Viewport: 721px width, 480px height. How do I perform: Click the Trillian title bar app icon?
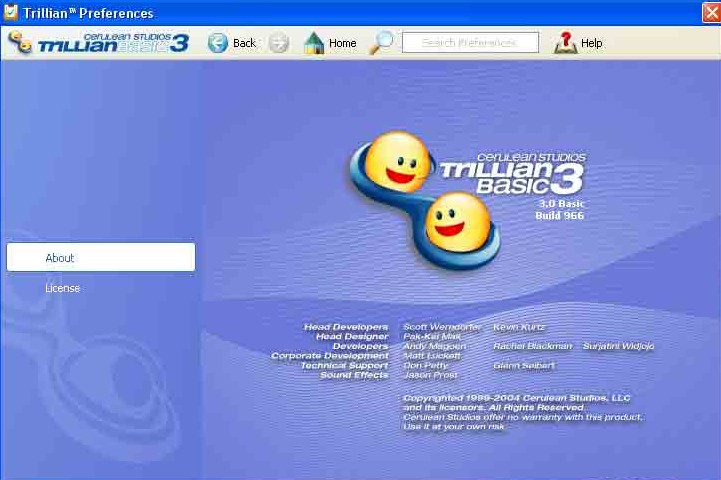[x=10, y=12]
